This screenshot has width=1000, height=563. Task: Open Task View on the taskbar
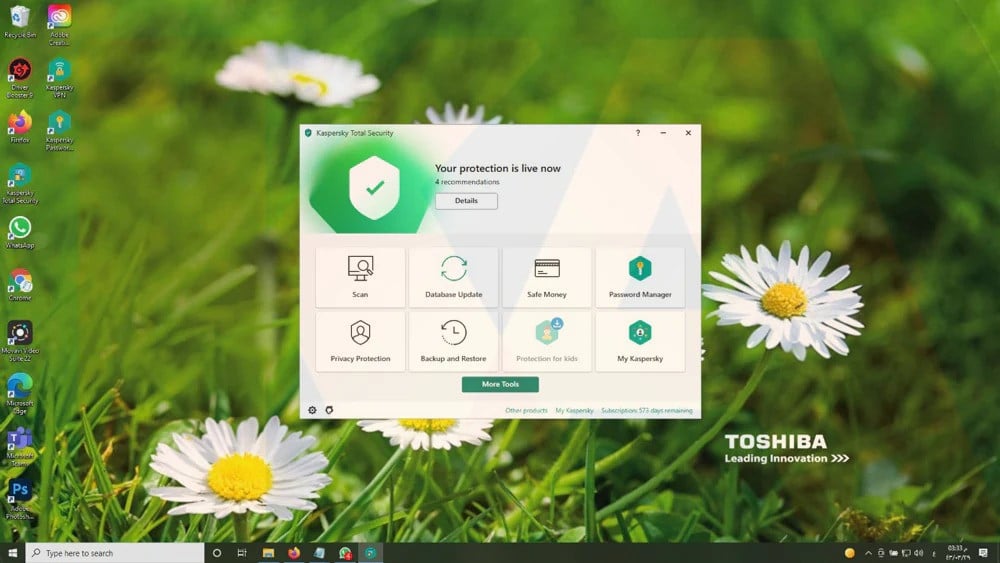point(242,553)
